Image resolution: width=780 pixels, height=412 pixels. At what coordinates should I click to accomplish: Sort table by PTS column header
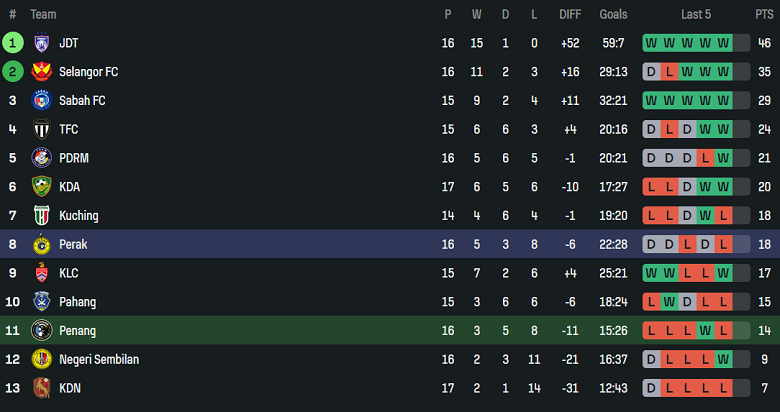pyautogui.click(x=764, y=14)
